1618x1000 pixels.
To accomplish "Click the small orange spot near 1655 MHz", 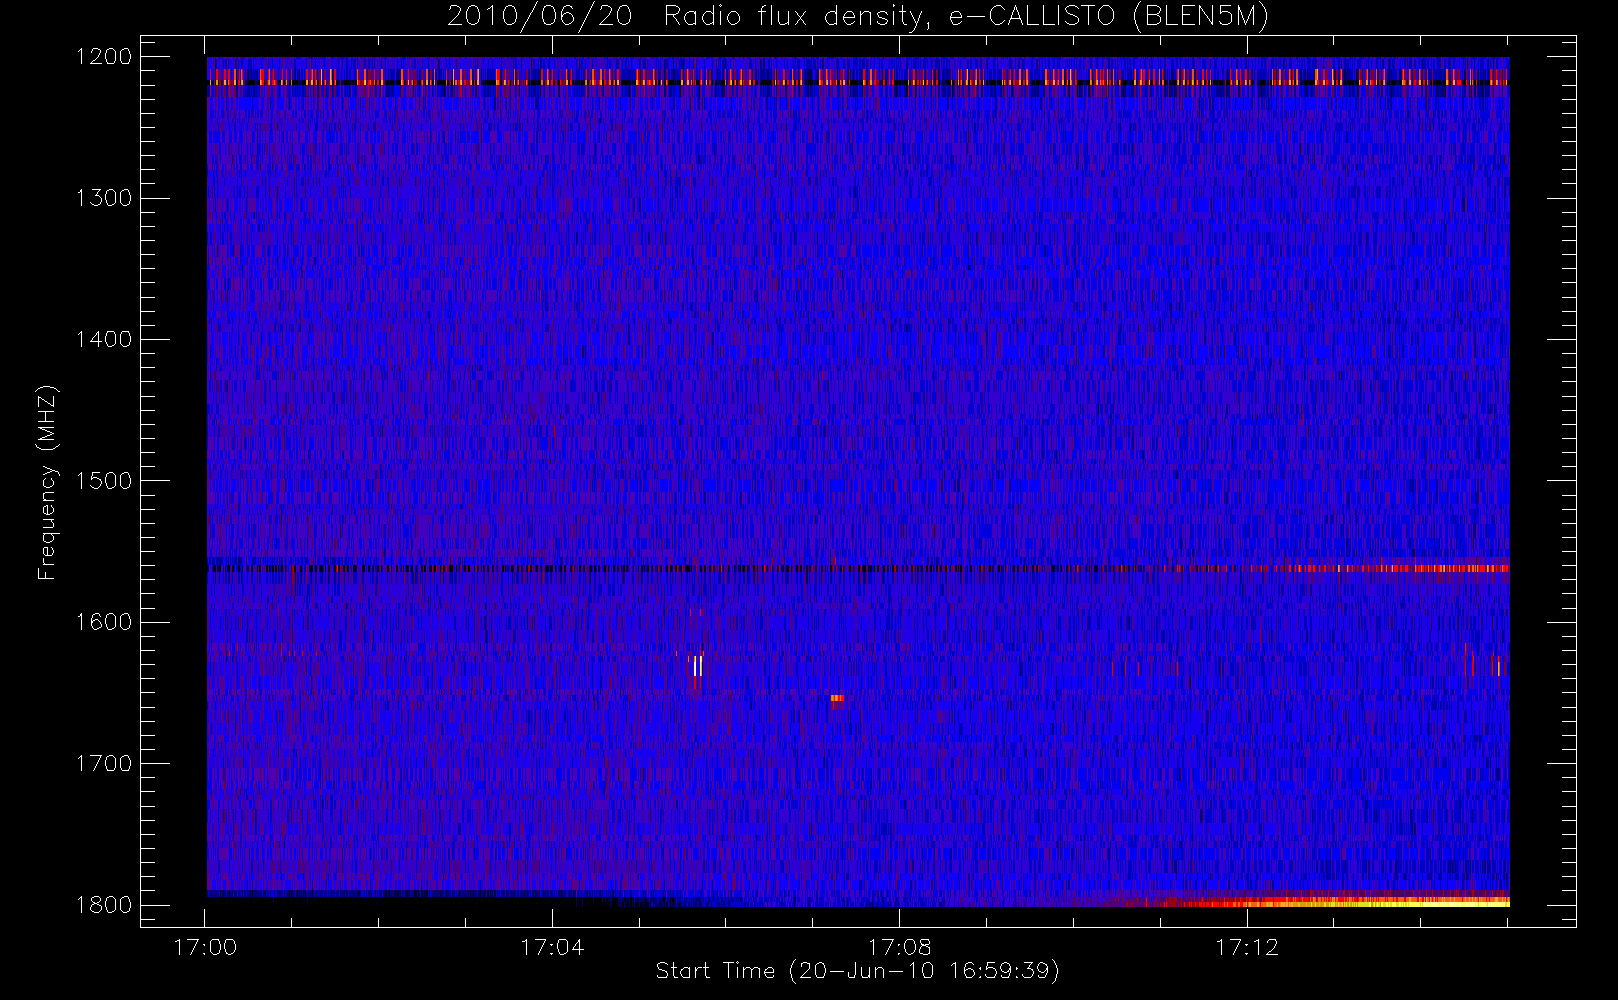I will 837,698.
